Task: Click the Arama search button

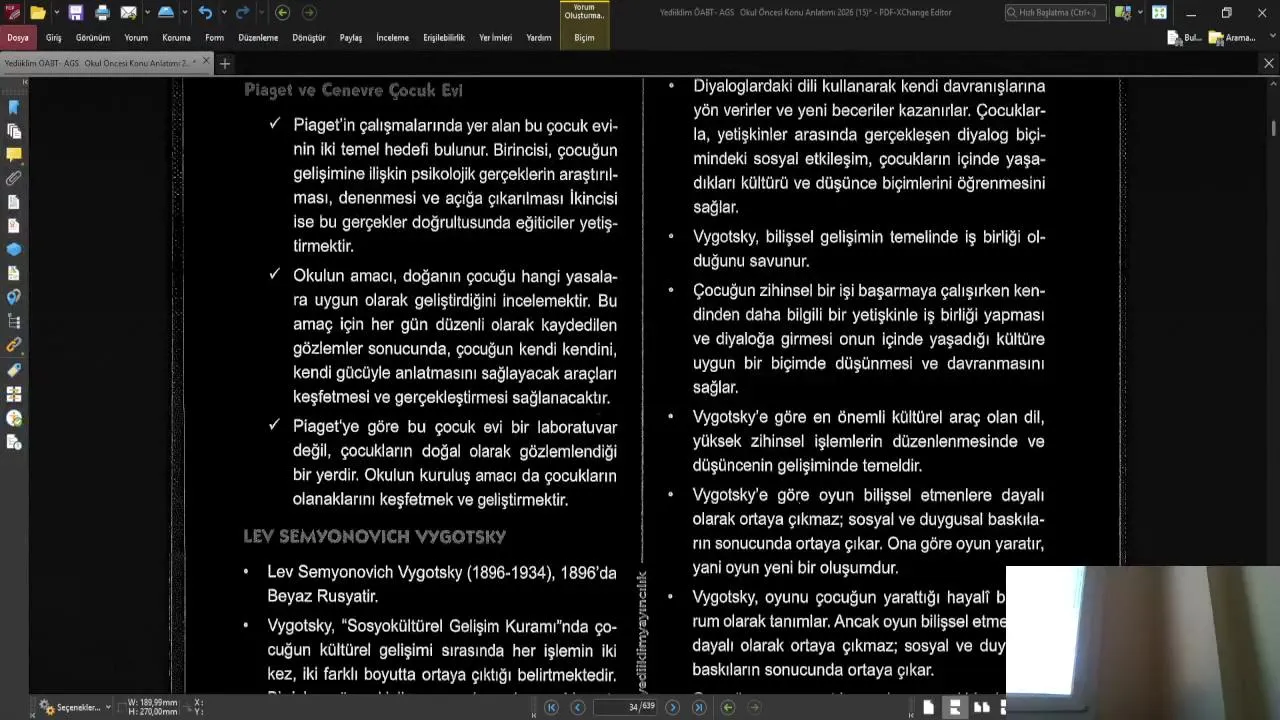Action: [1232, 38]
